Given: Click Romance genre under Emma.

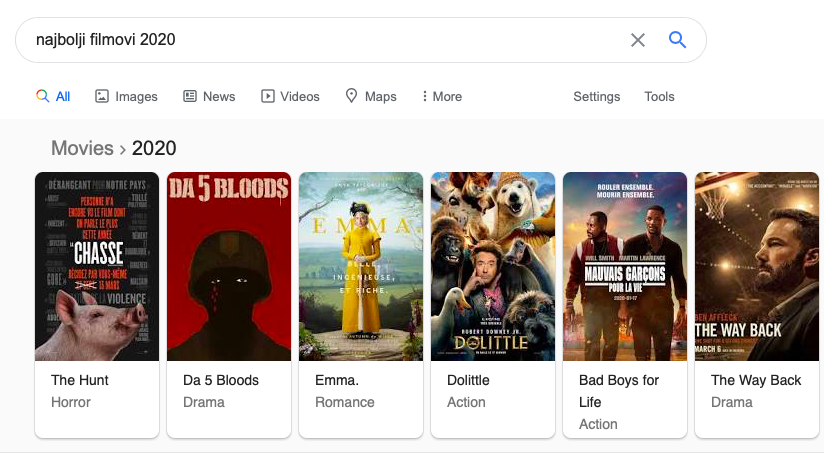Looking at the screenshot, I should [345, 402].
